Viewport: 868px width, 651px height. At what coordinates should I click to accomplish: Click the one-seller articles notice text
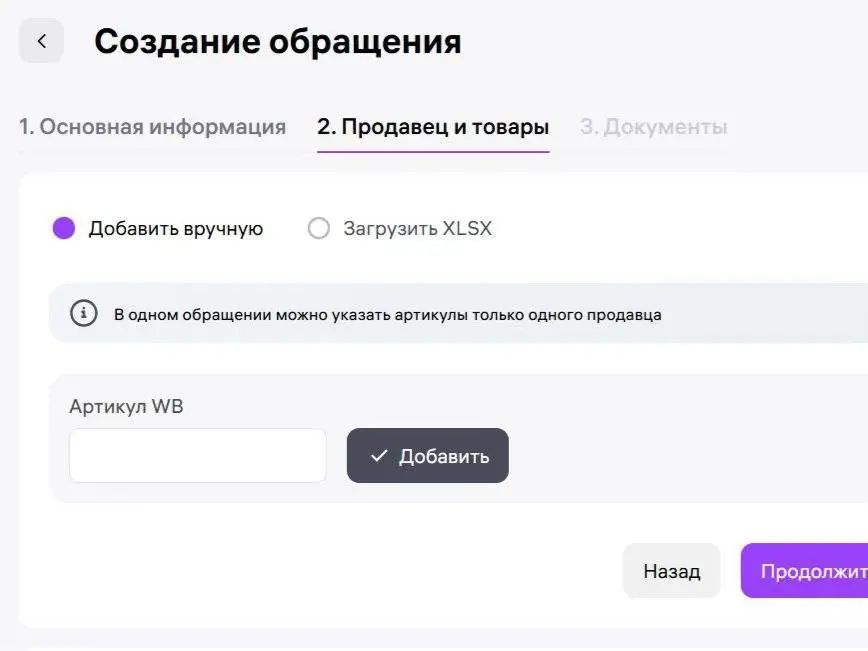point(388,315)
